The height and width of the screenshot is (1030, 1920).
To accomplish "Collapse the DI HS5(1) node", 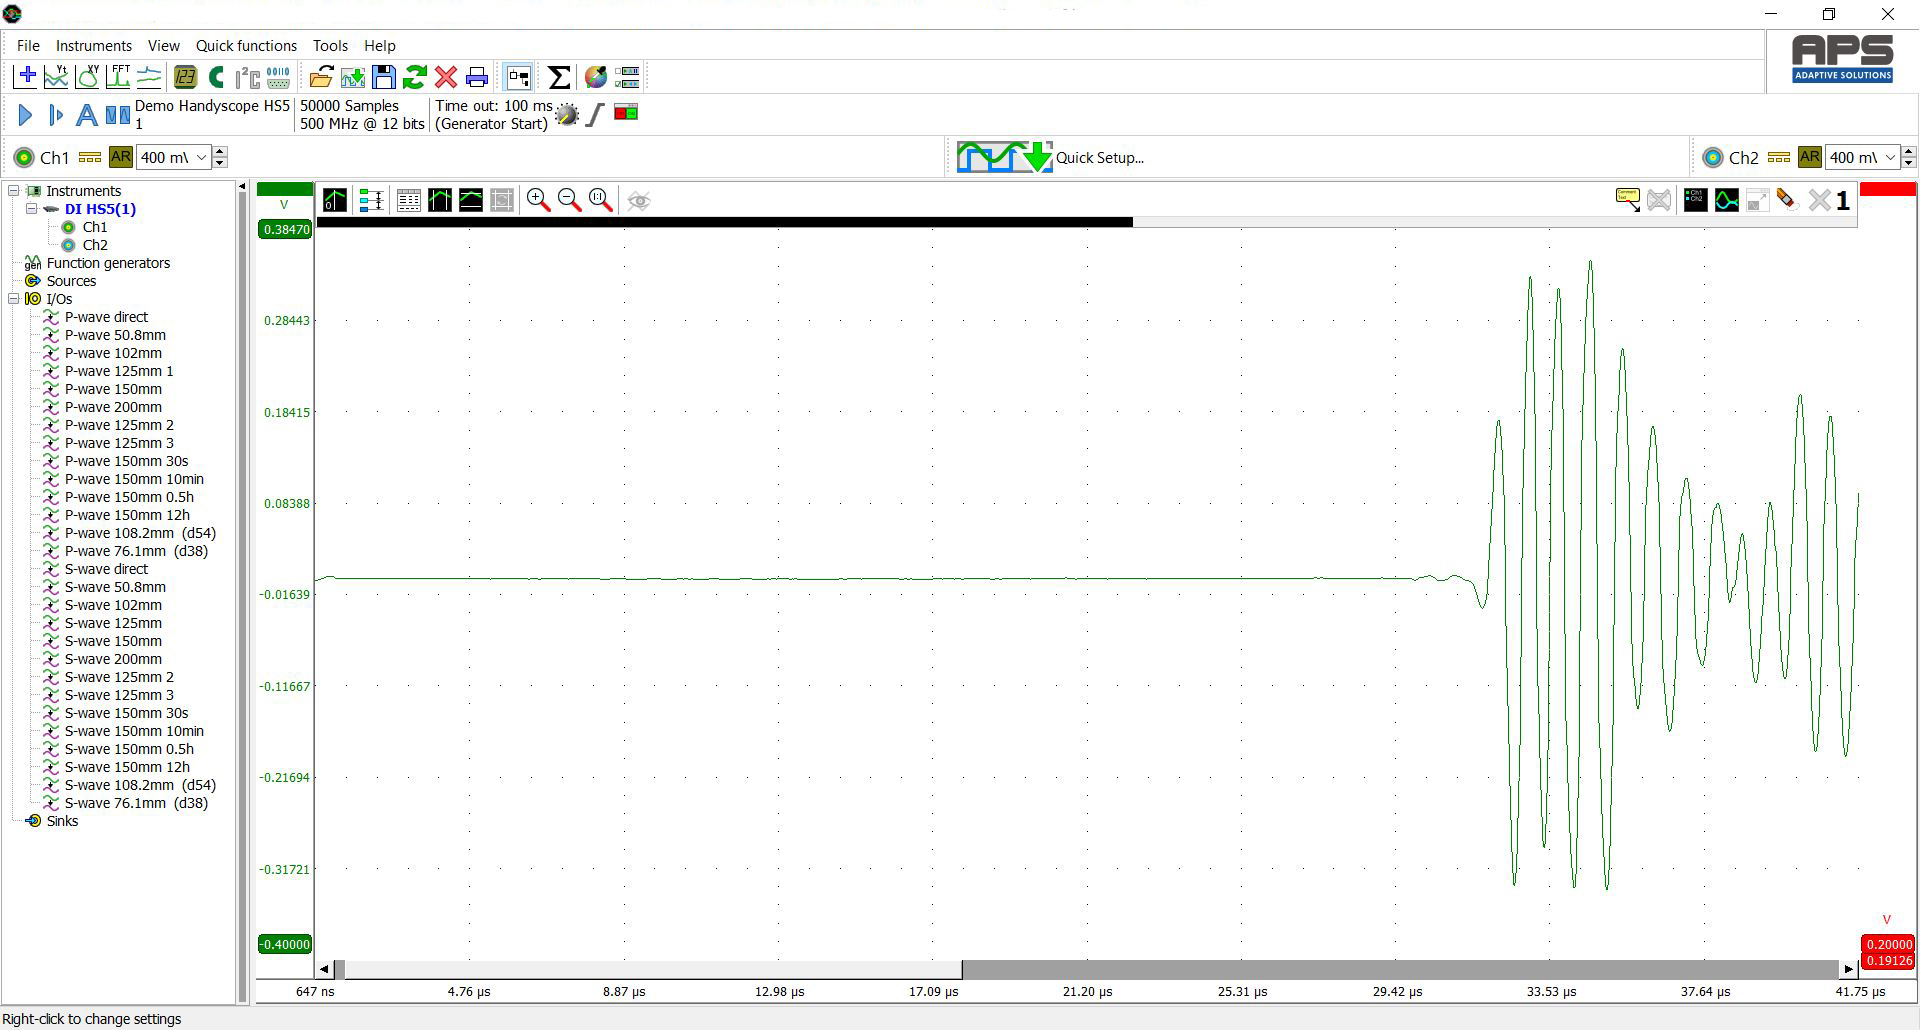I will coord(32,209).
